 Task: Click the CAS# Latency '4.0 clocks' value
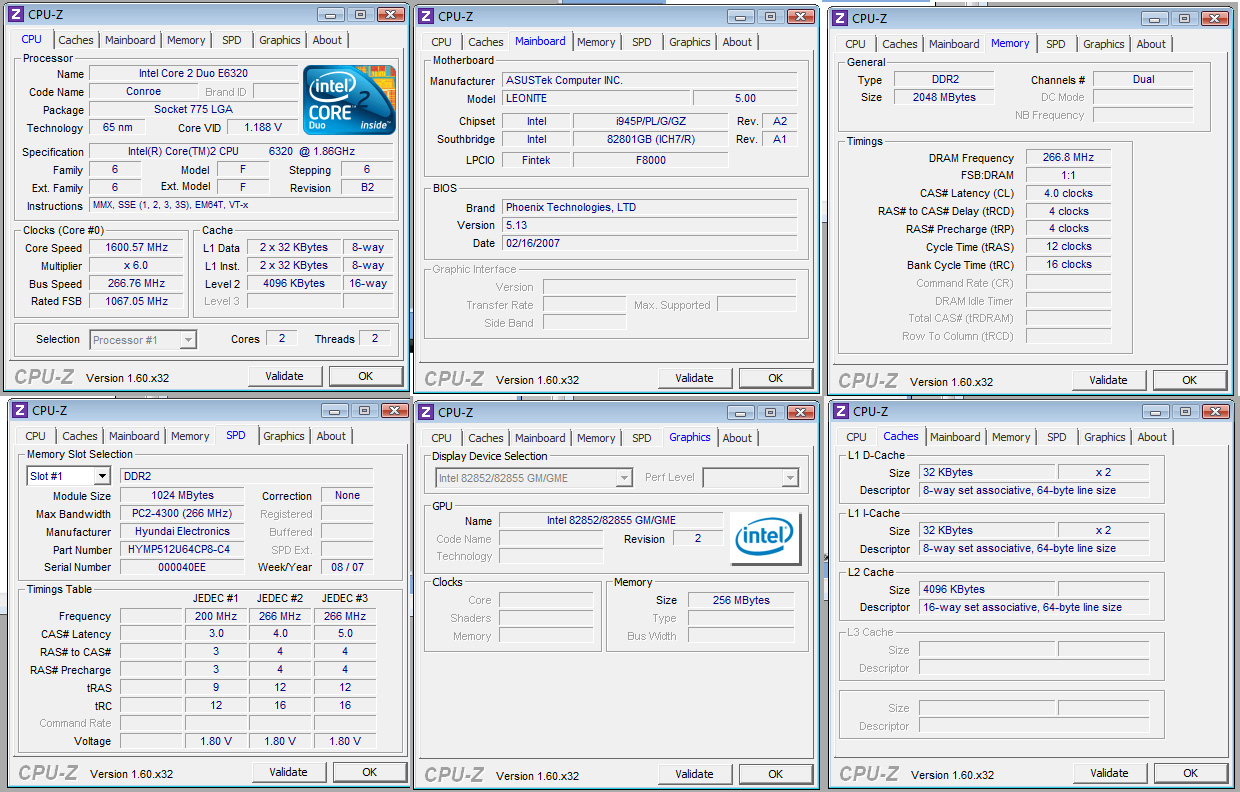(1068, 194)
